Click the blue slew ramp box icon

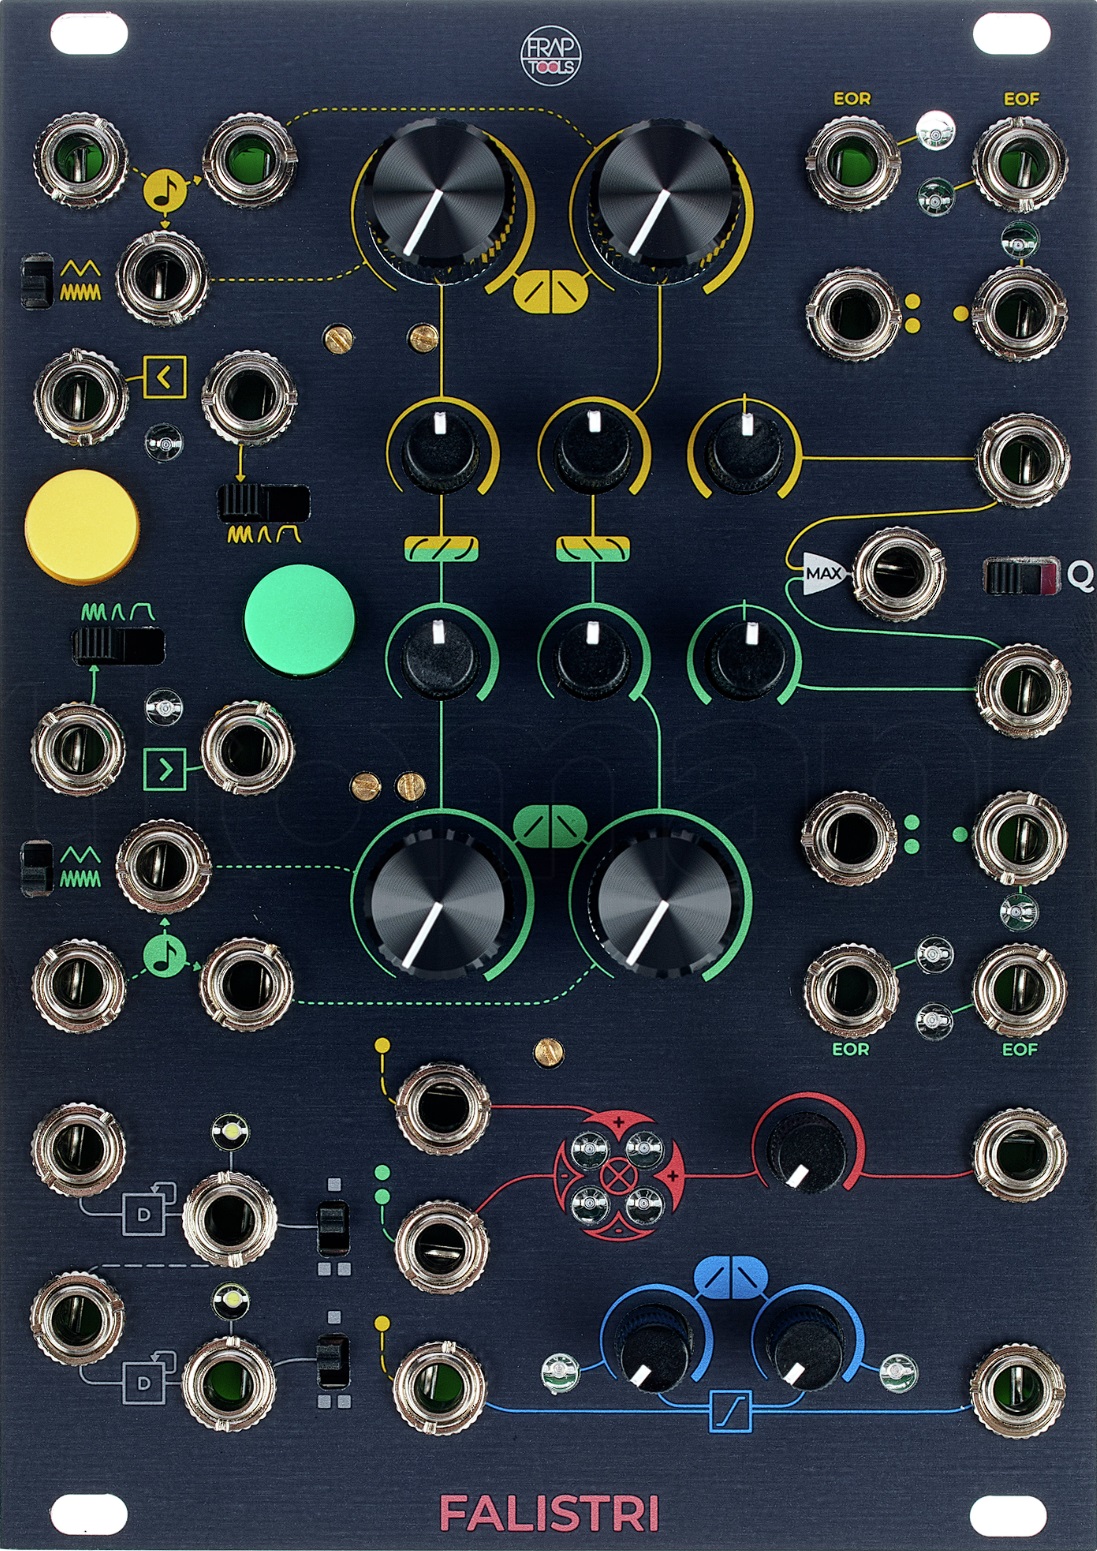tap(730, 1410)
